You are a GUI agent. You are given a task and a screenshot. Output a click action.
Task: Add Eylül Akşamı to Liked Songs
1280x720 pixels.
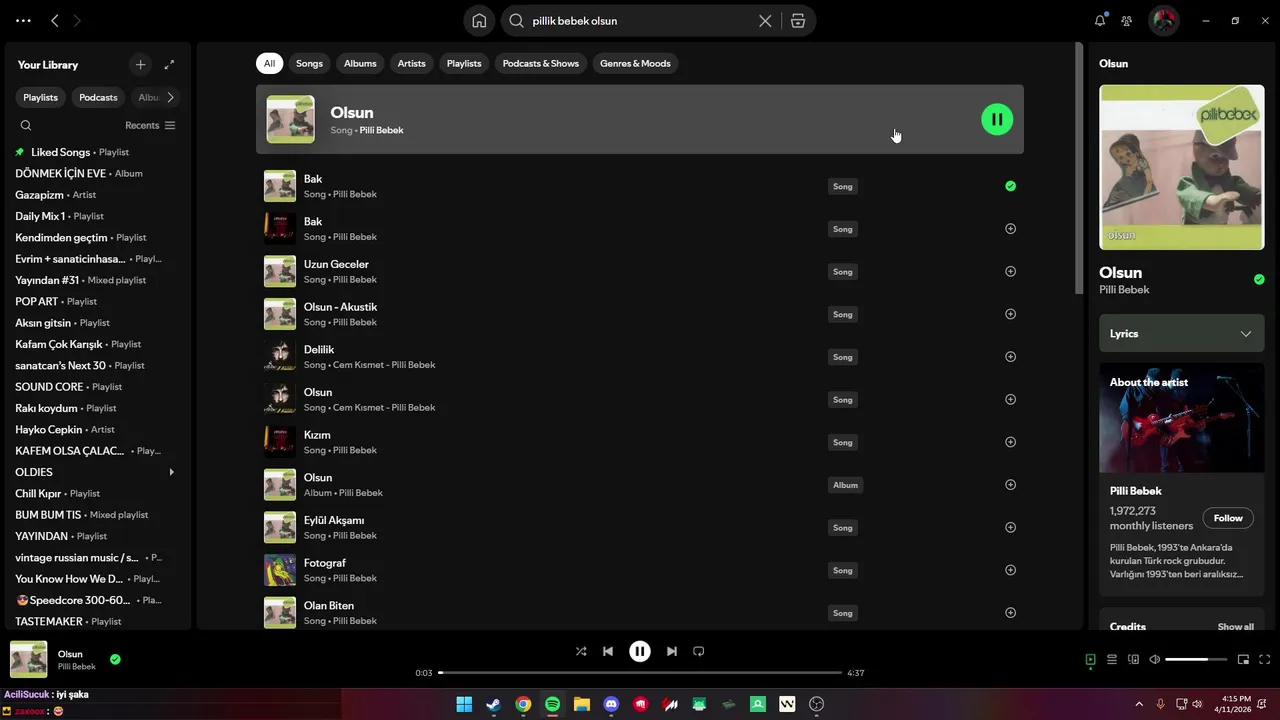point(1010,527)
